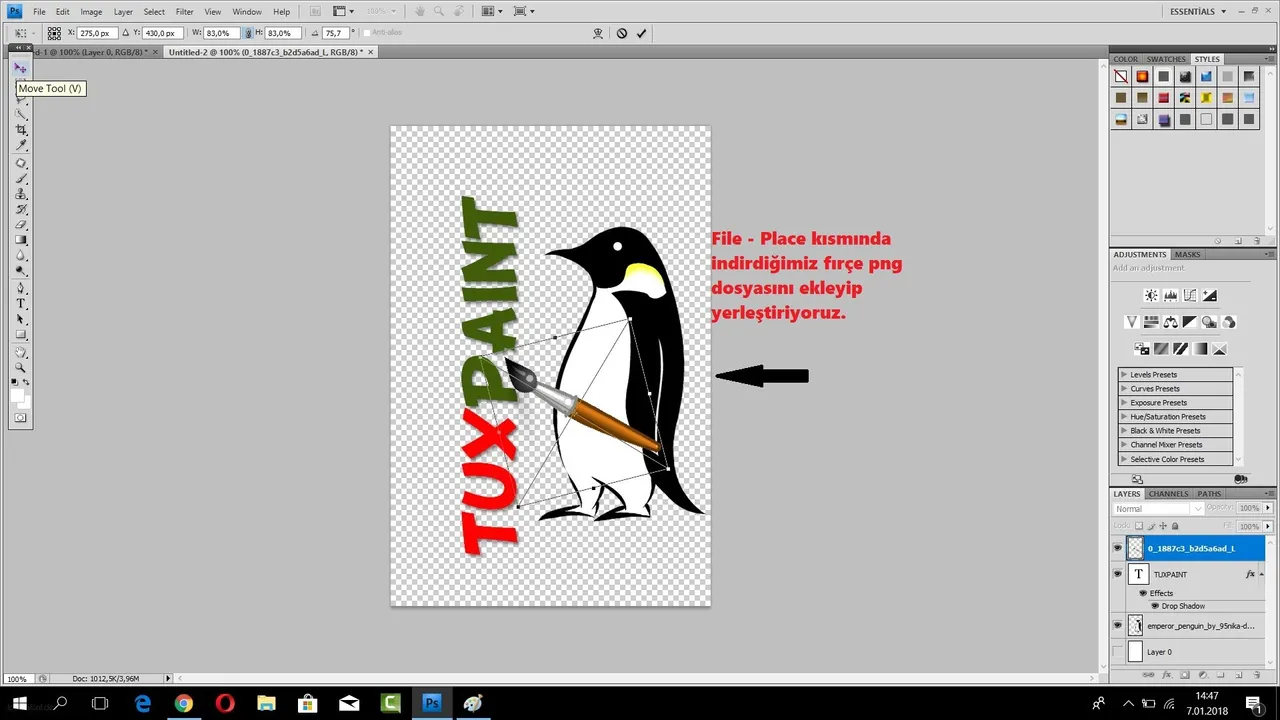Commit the transform with the checkmark

pyautogui.click(x=641, y=33)
